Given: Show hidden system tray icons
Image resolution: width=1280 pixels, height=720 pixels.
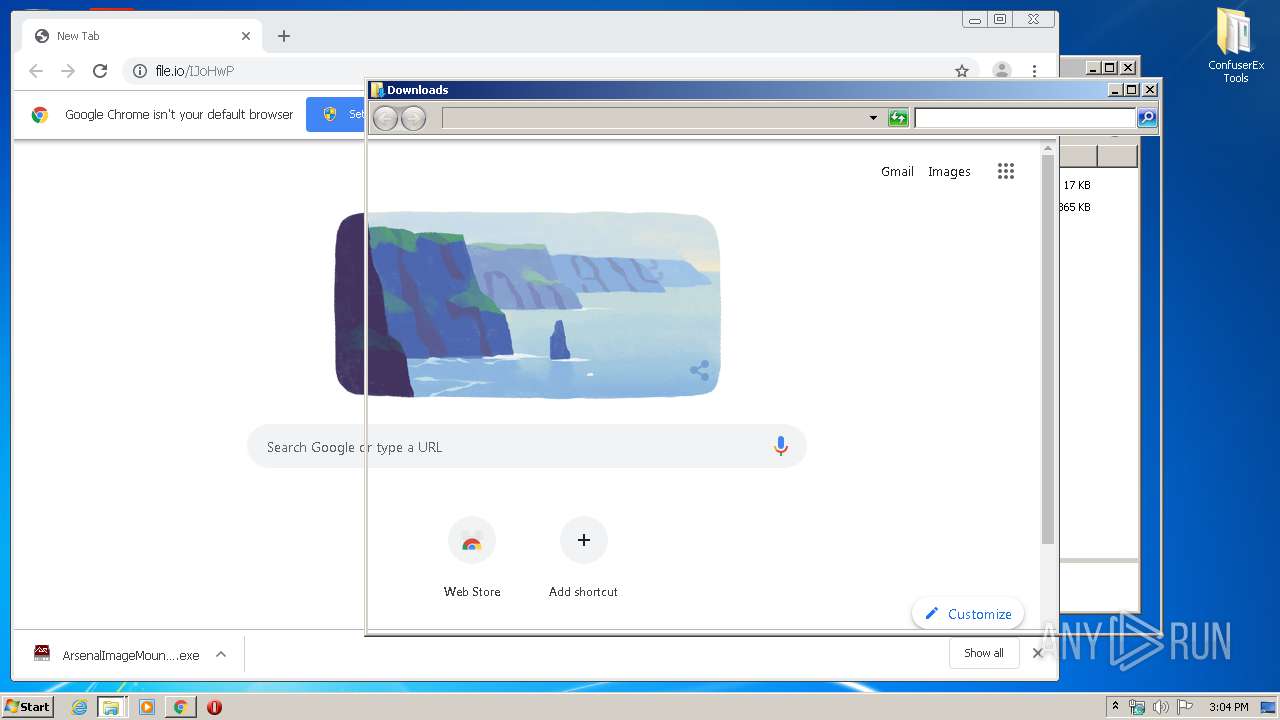Looking at the screenshot, I should (x=1115, y=707).
